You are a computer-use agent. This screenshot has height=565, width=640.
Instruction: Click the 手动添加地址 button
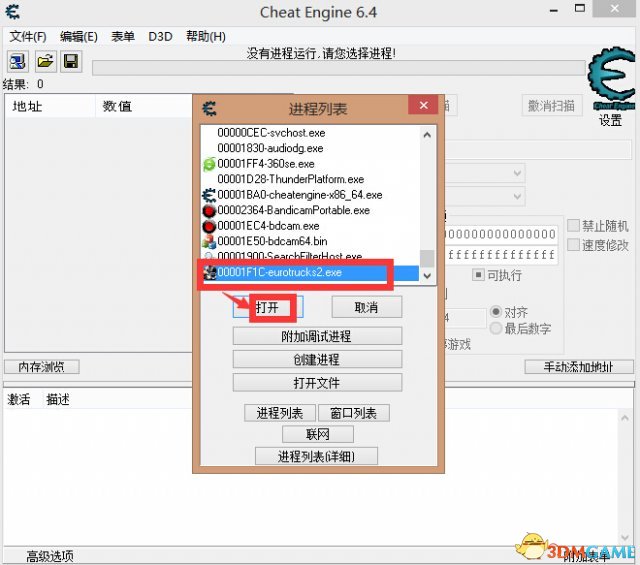(x=579, y=367)
